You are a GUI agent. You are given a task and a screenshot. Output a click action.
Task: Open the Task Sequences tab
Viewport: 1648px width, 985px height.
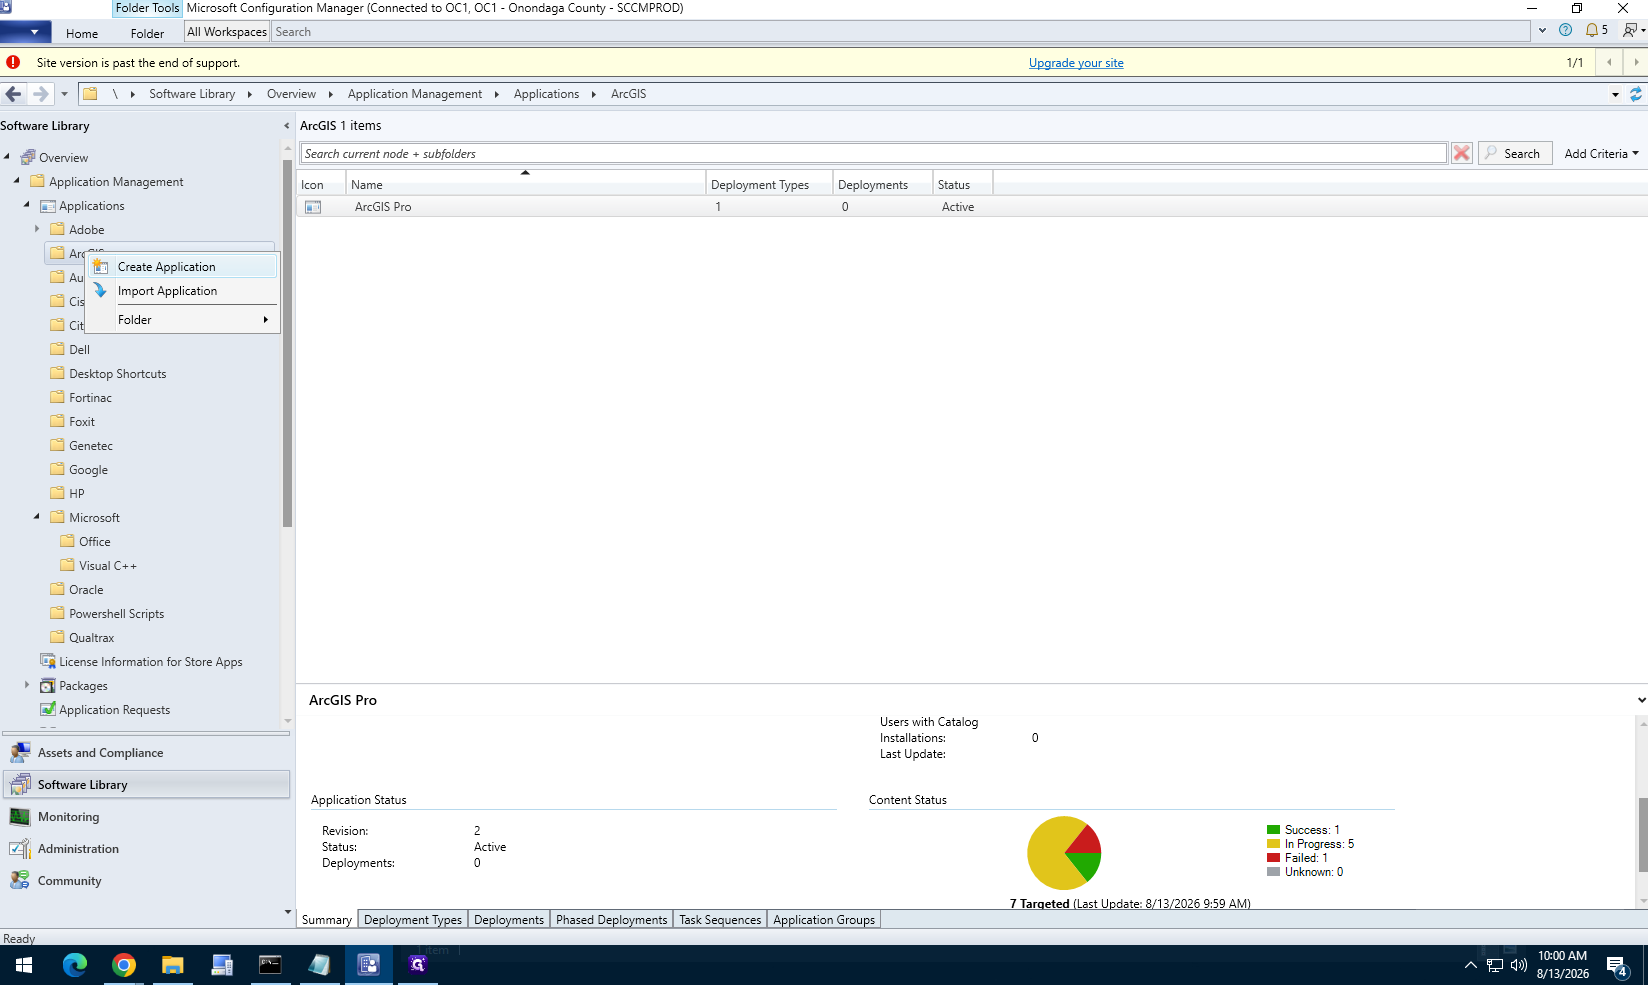coord(720,920)
